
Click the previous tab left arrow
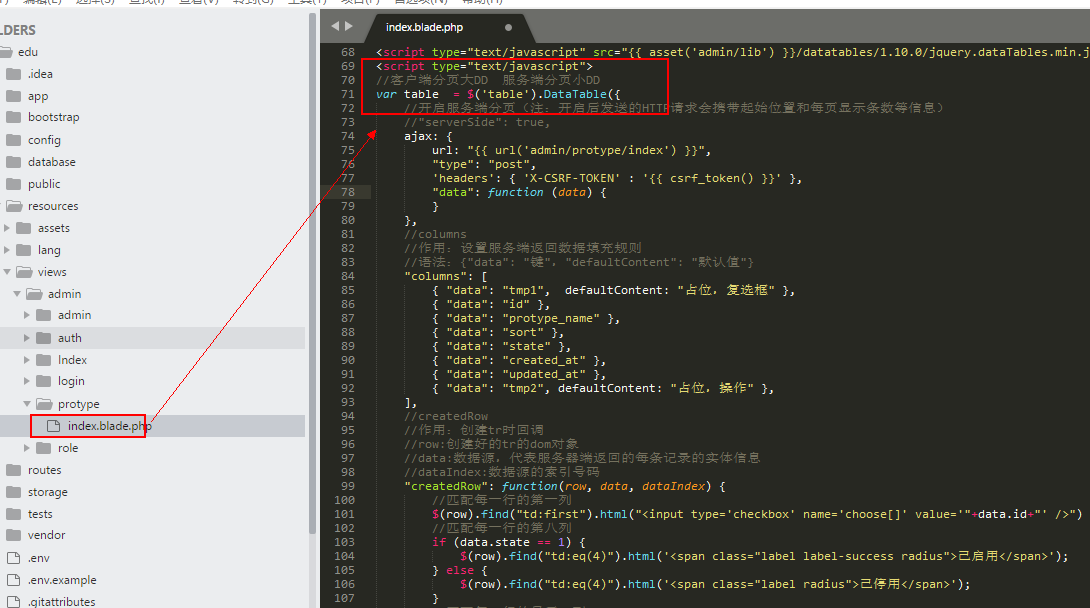point(335,26)
